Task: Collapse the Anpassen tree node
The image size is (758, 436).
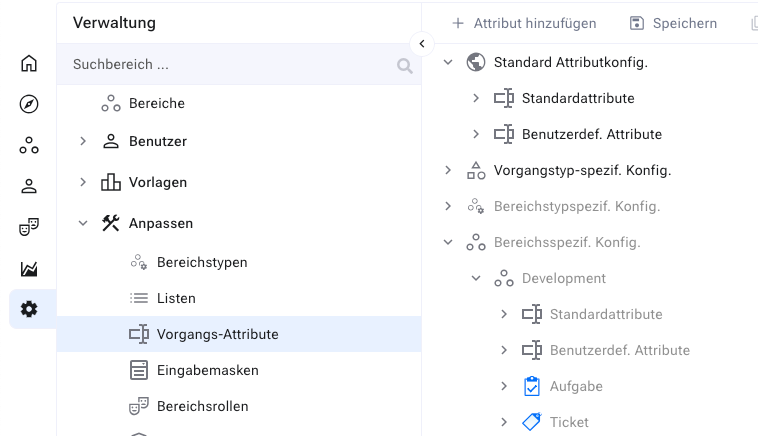Action: pos(83,224)
